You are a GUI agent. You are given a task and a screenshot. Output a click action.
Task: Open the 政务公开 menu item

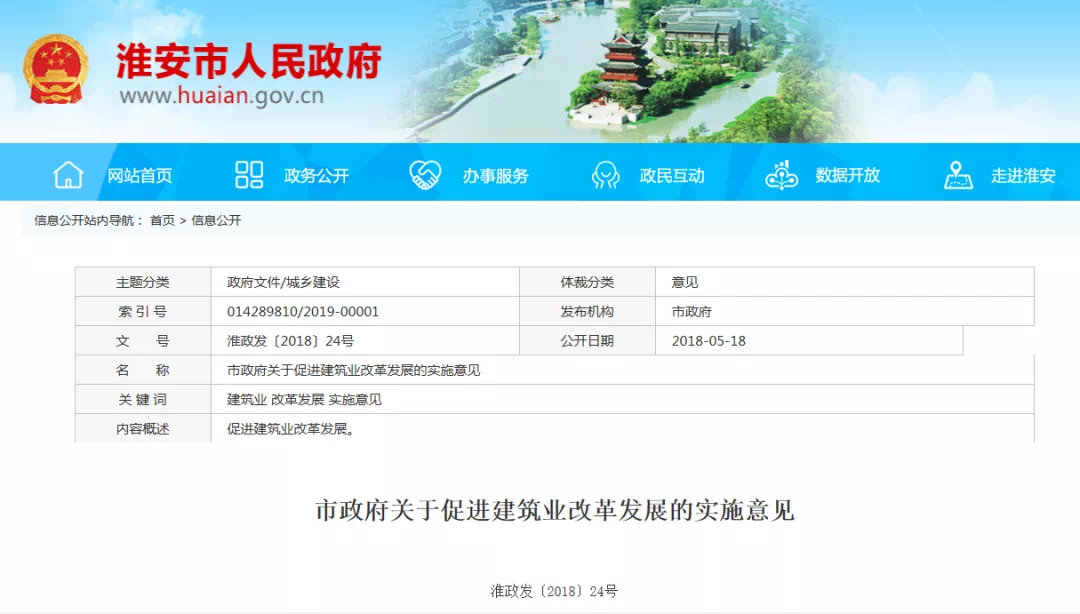317,176
